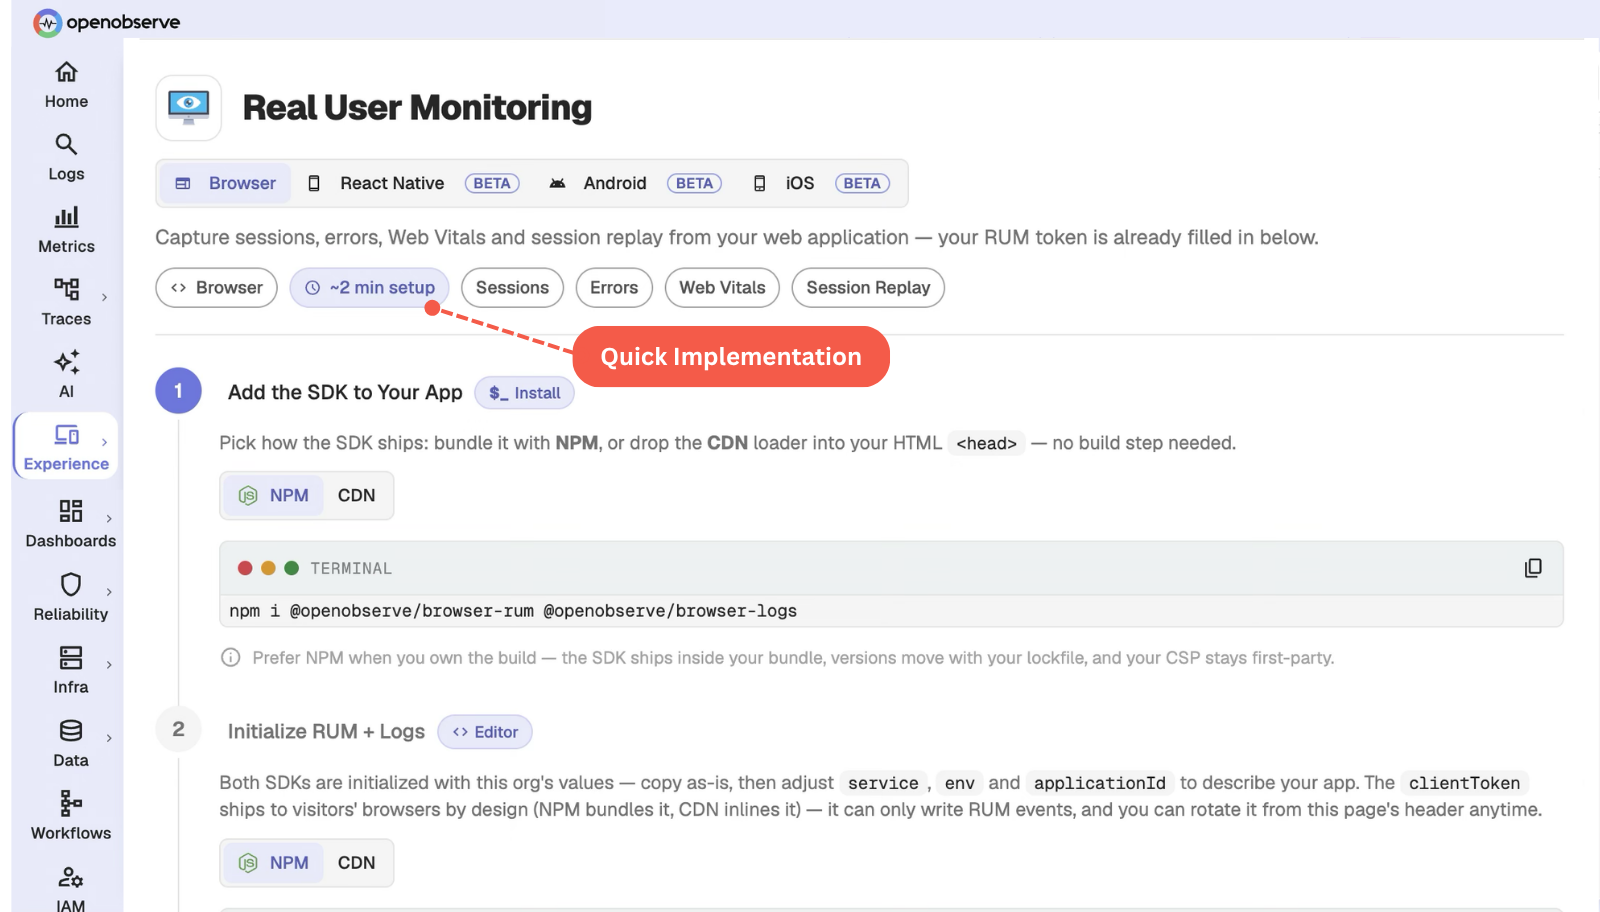1600x912 pixels.
Task: Click the OpenObserve logo
Action: [107, 22]
